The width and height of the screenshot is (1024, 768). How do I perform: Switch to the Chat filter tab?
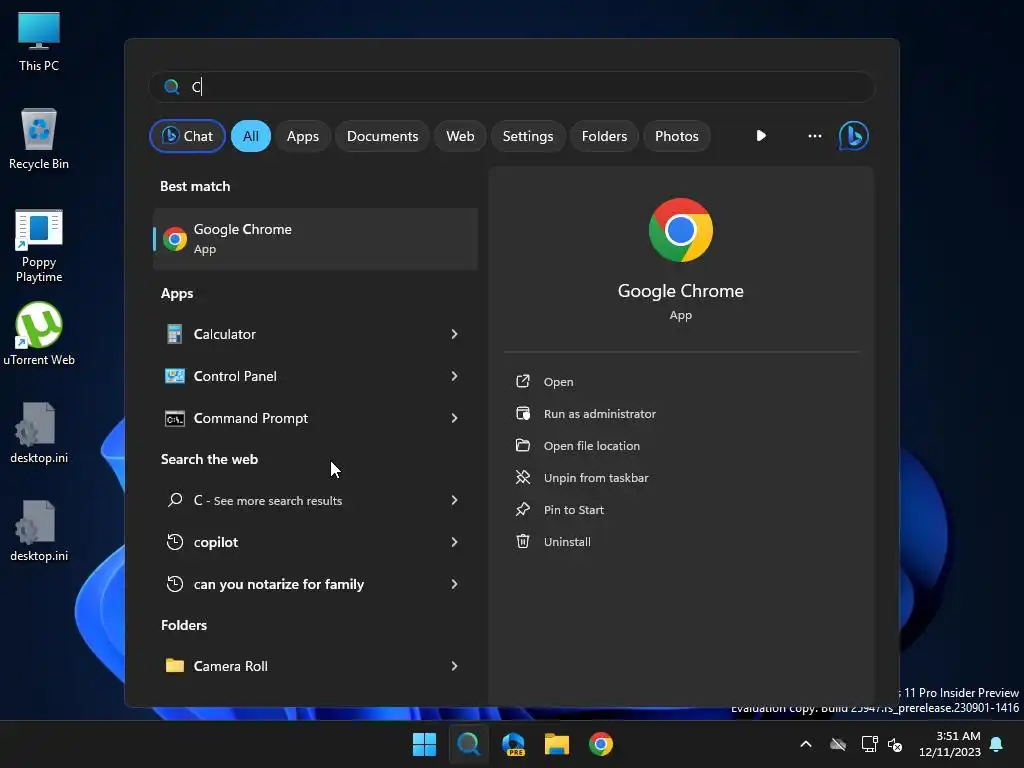pyautogui.click(x=187, y=136)
